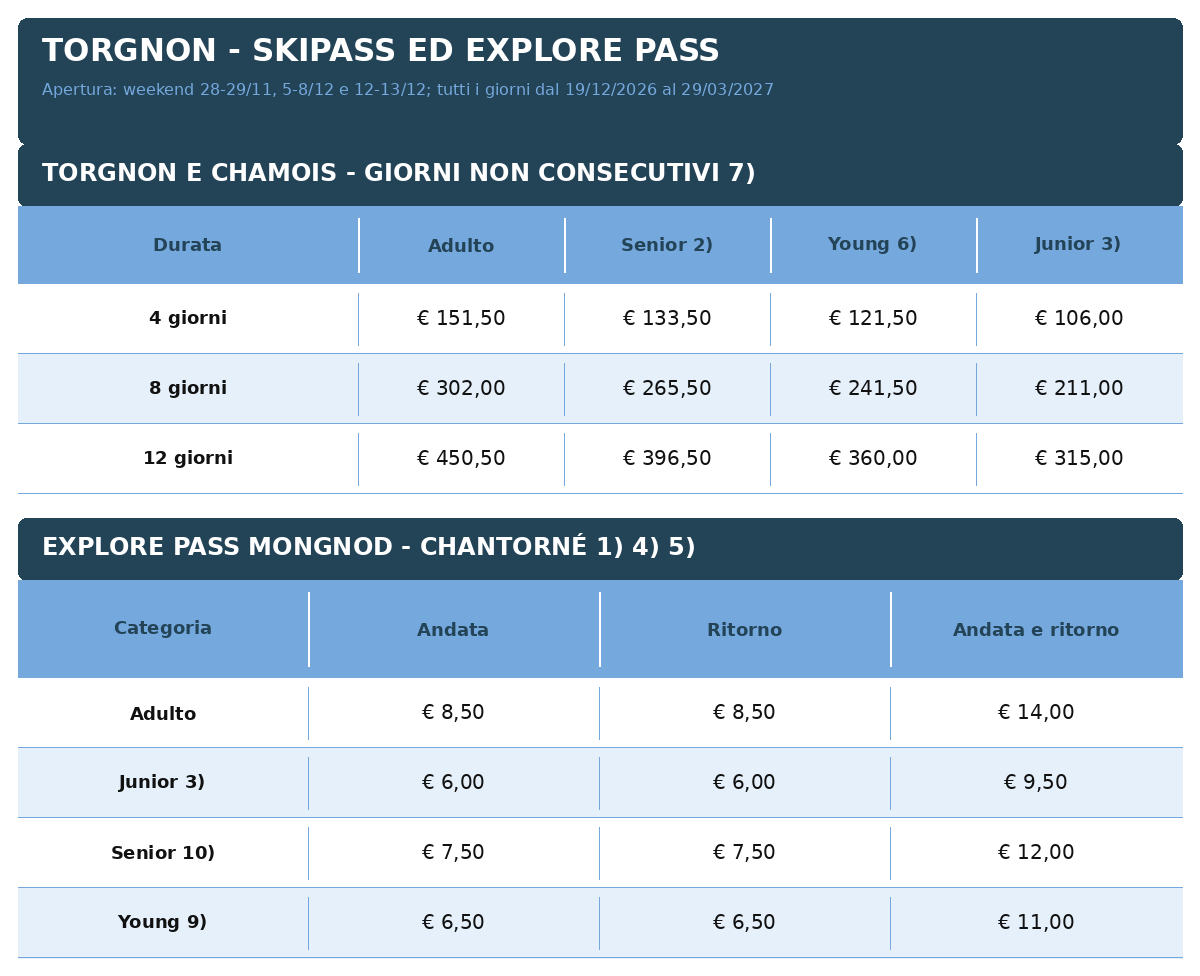
Task: Select the Ritorno column header
Action: pos(745,630)
